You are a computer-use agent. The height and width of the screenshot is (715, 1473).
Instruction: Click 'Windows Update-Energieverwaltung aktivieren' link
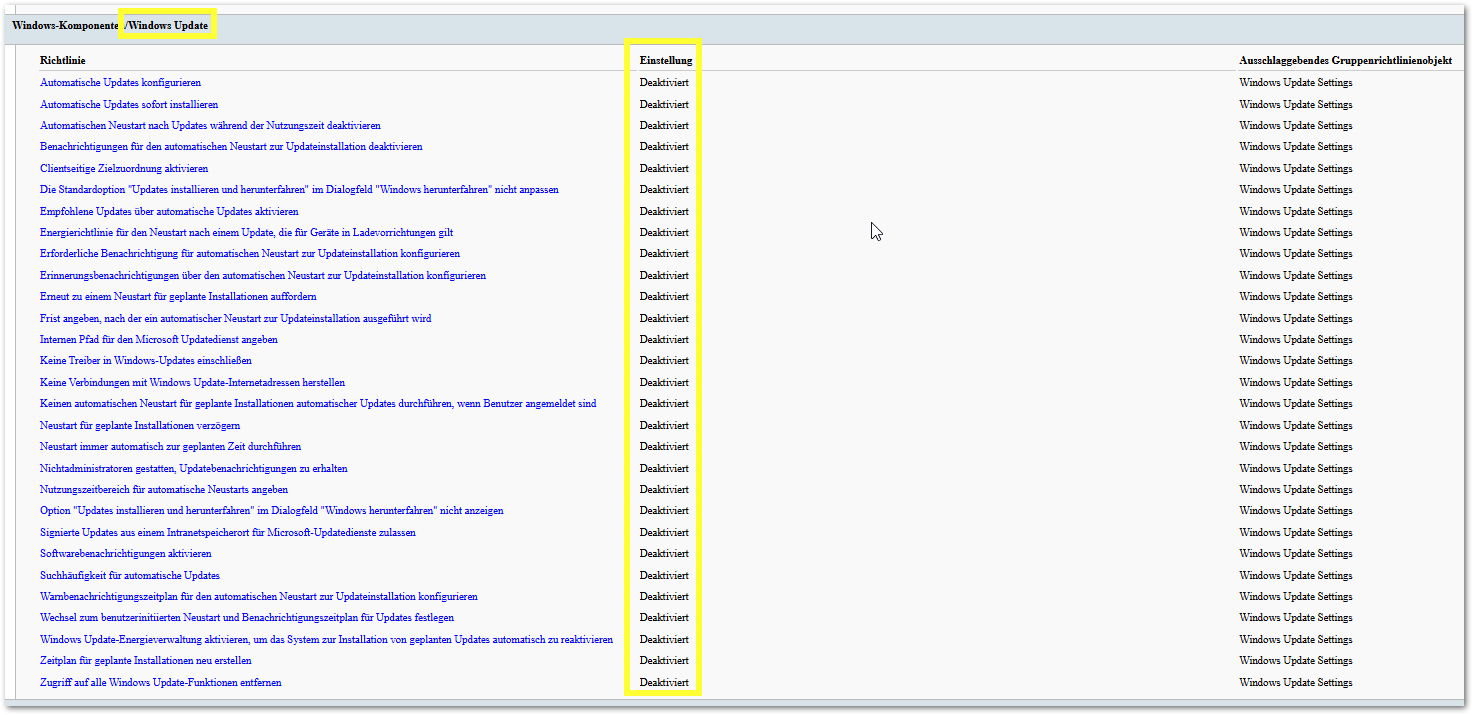[x=326, y=640]
